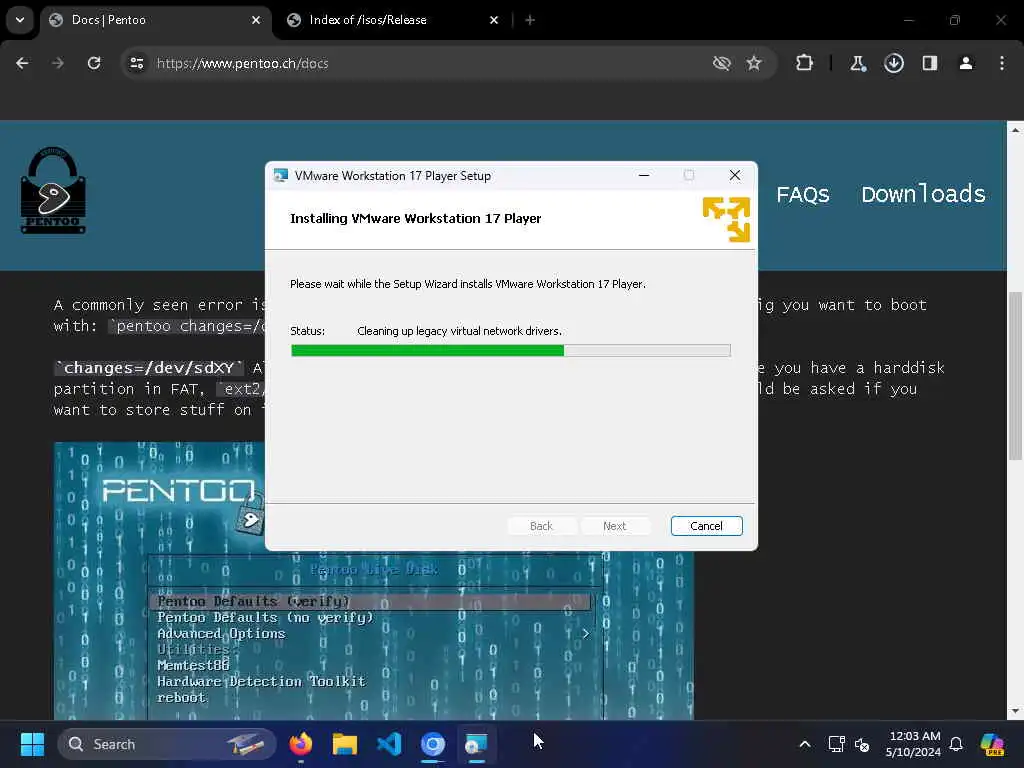Click the Pentoo boot menu screenshot
Viewport: 1024px width, 768px height.
click(x=374, y=581)
